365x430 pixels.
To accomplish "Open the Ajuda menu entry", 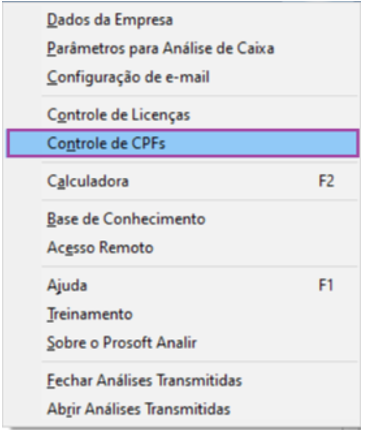I will tap(183, 285).
